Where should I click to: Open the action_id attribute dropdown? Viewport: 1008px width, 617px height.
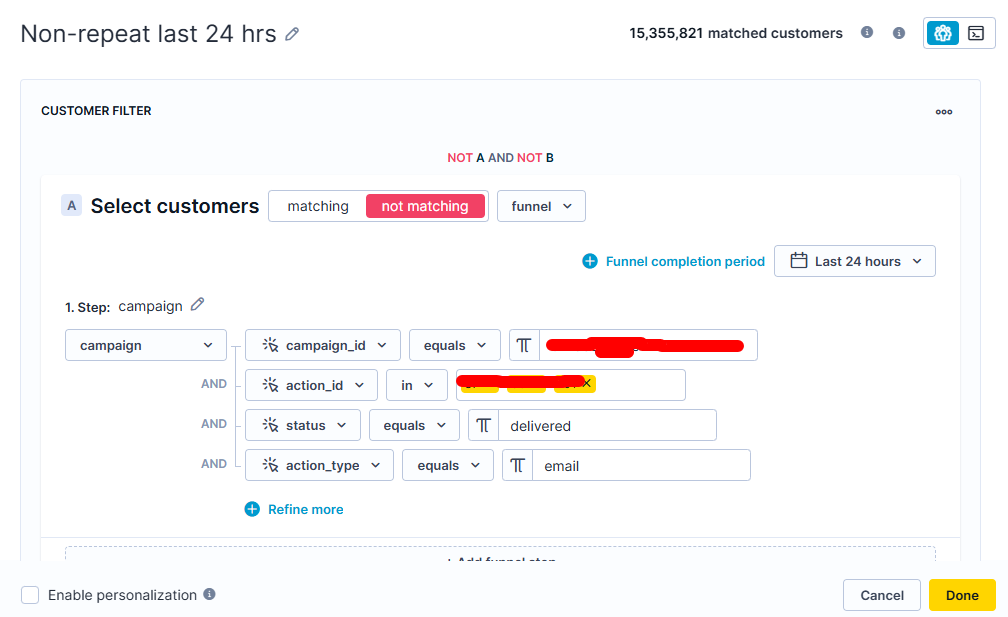[x=311, y=385]
